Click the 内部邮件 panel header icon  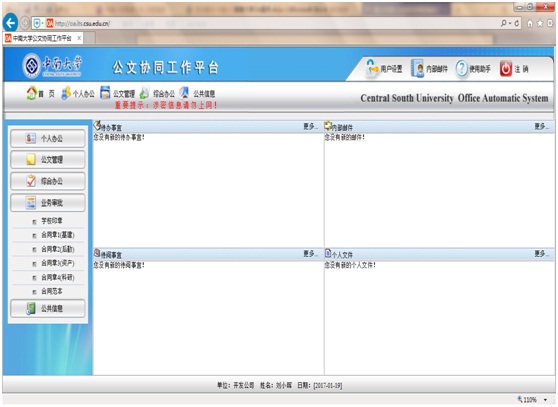point(328,125)
